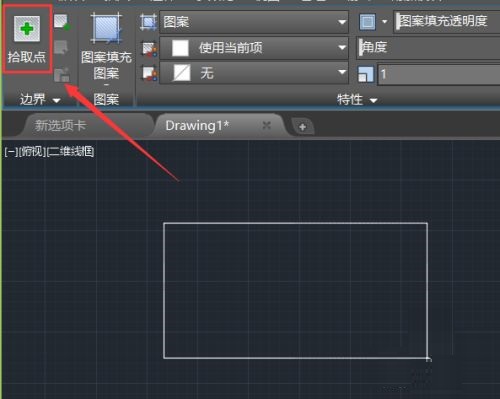
Task: Open the 二维线框 visual style menu
Action: point(70,152)
